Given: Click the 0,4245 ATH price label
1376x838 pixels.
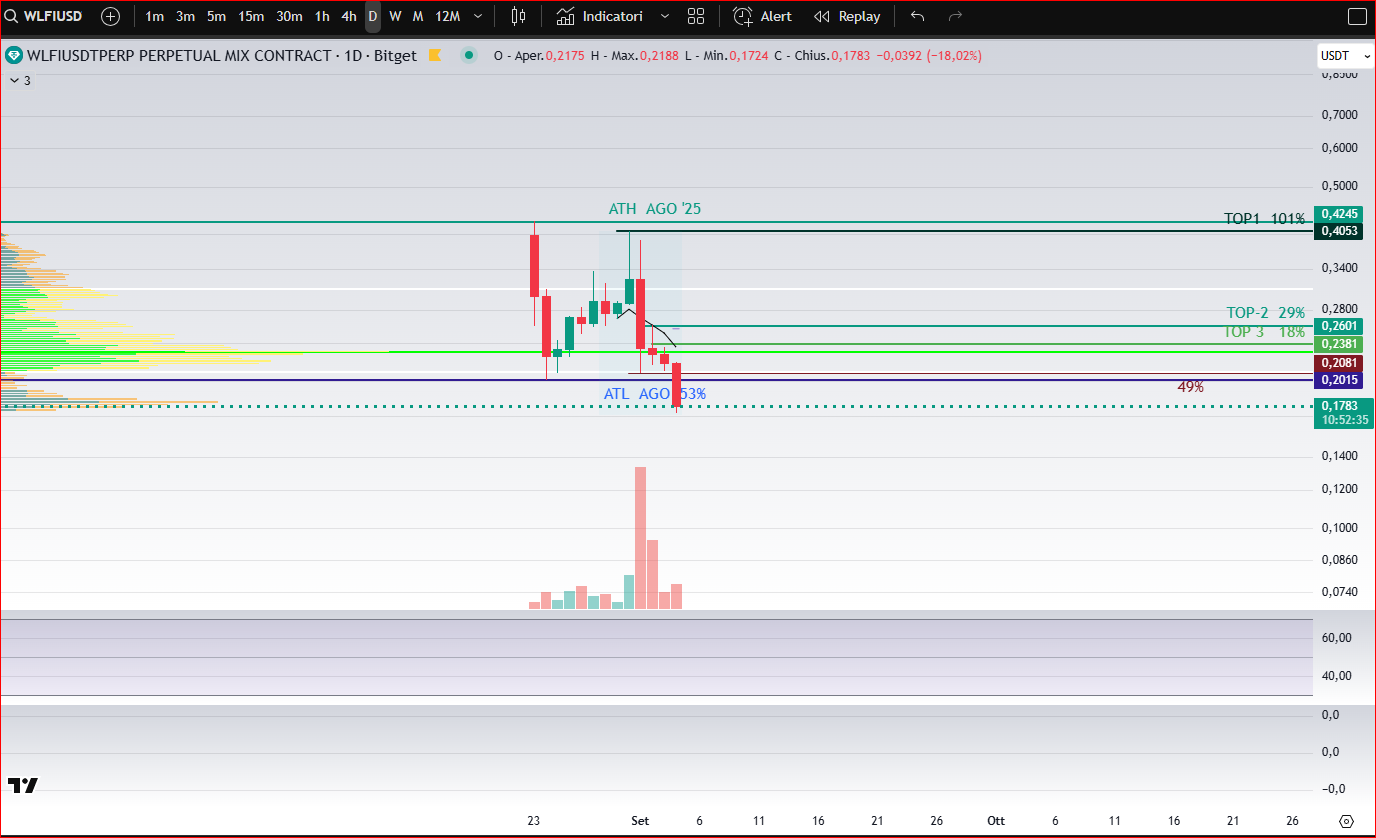Looking at the screenshot, I should [1340, 214].
